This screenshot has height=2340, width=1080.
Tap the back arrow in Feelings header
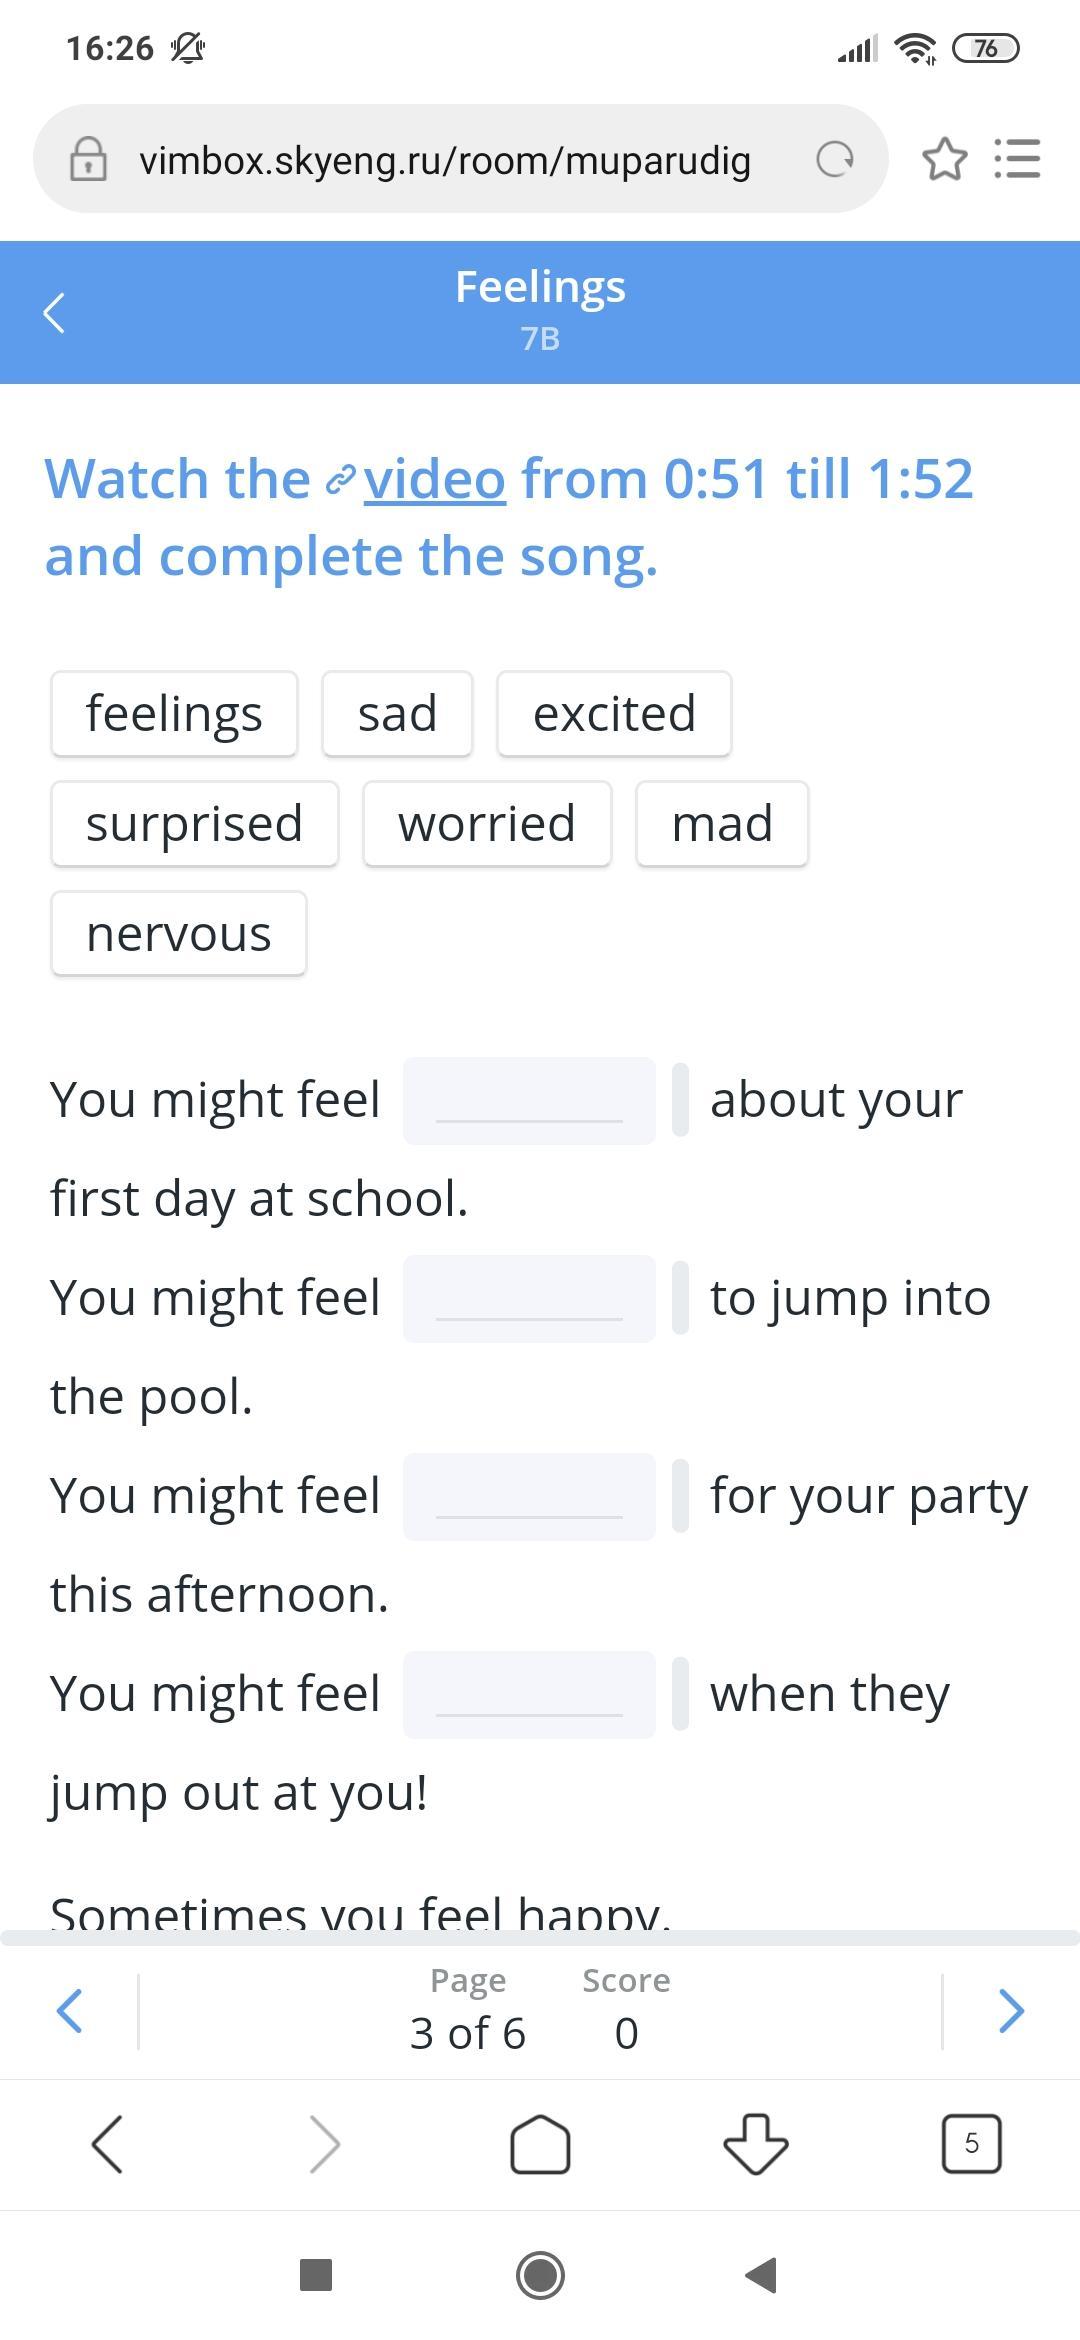click(x=55, y=312)
